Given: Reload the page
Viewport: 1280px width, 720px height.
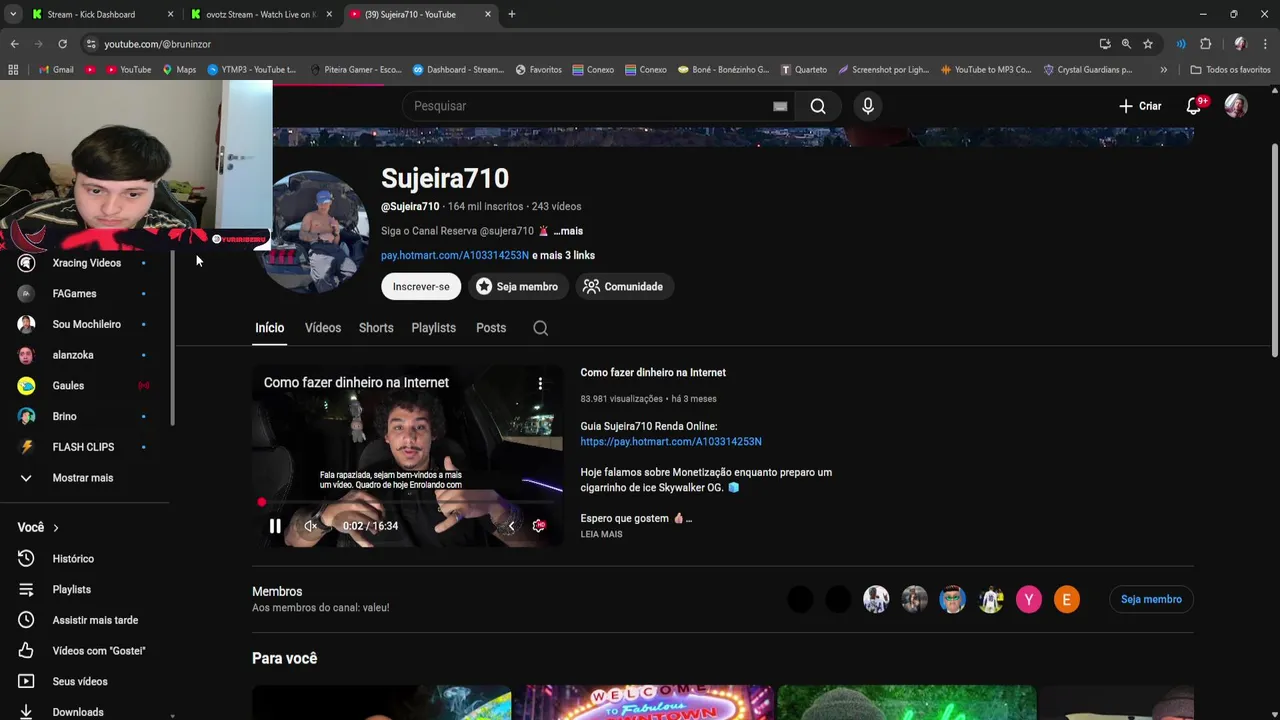Looking at the screenshot, I should click(x=62, y=44).
